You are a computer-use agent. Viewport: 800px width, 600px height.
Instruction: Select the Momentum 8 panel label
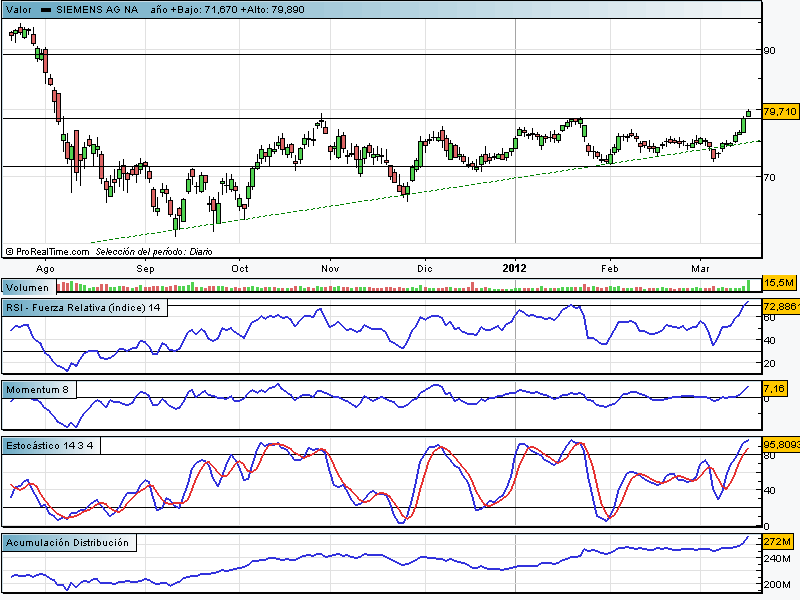[x=39, y=390]
